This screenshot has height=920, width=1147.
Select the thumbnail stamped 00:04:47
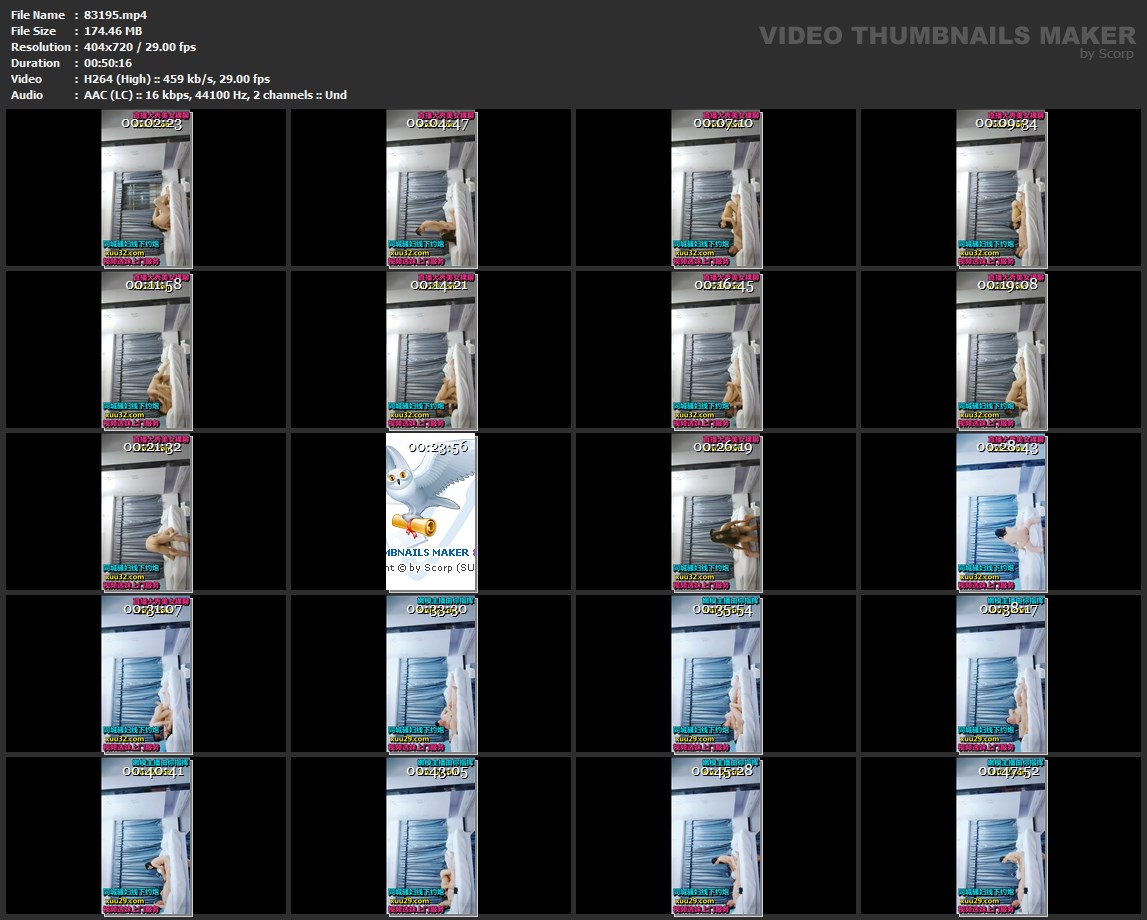(431, 189)
